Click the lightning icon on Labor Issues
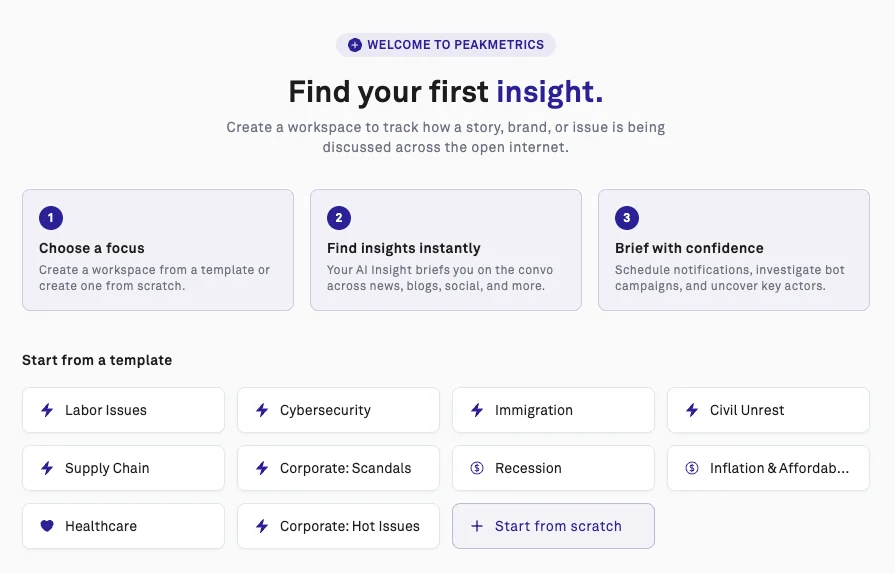The image size is (895, 573). [x=47, y=410]
